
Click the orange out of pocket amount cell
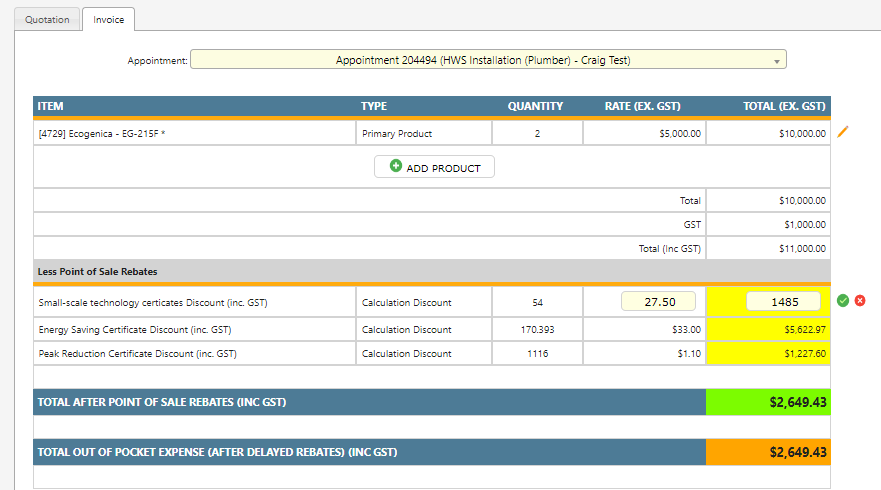767,452
